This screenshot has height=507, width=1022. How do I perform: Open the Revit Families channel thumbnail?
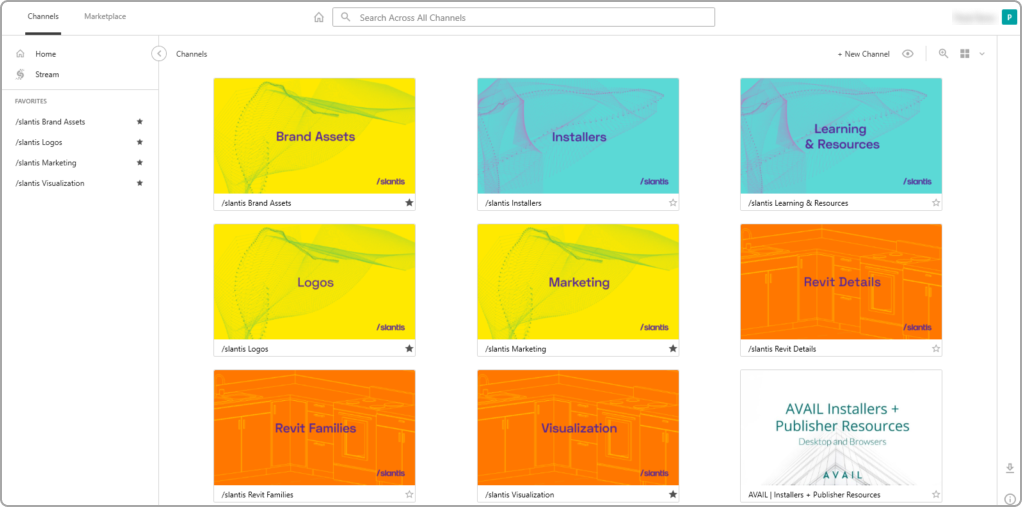tap(315, 428)
